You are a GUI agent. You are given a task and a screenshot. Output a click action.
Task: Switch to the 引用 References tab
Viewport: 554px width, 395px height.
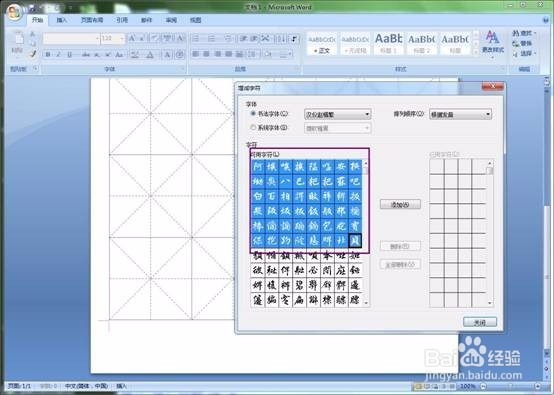click(x=122, y=20)
